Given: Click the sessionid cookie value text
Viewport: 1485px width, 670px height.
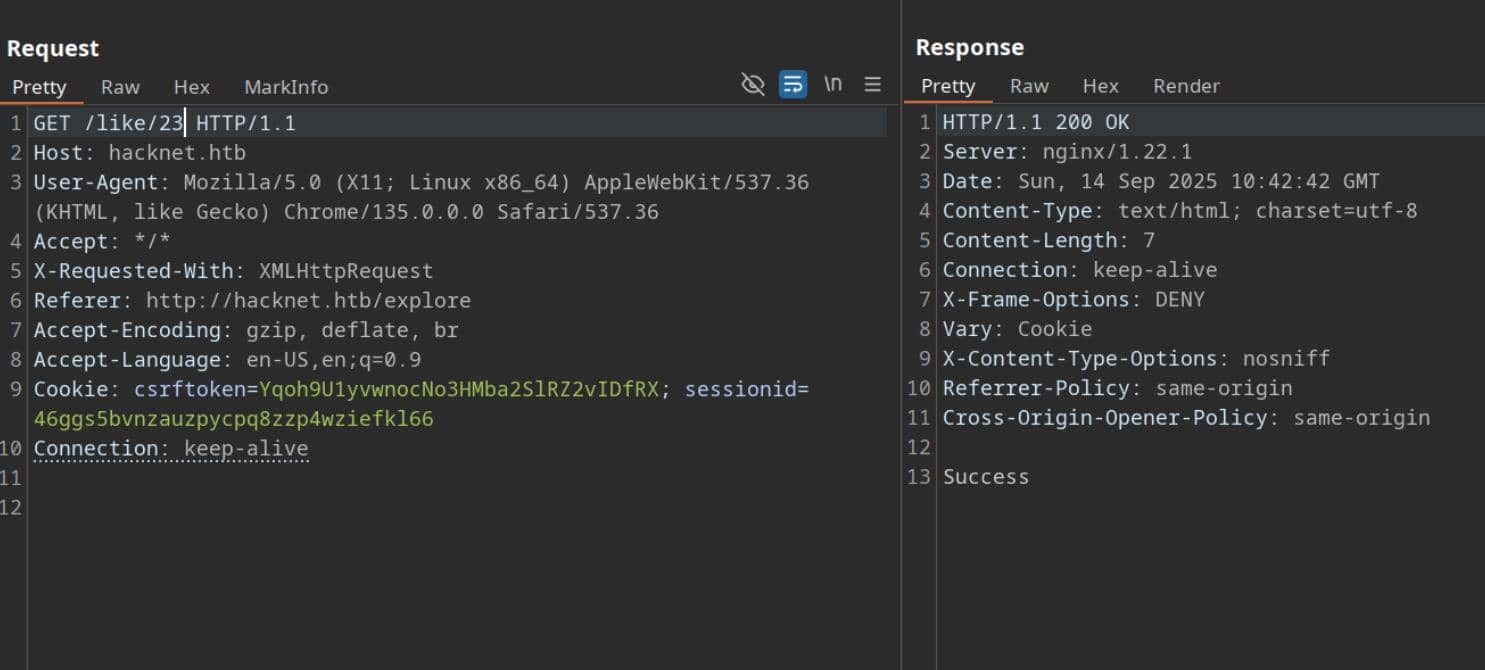Looking at the screenshot, I should (234, 419).
